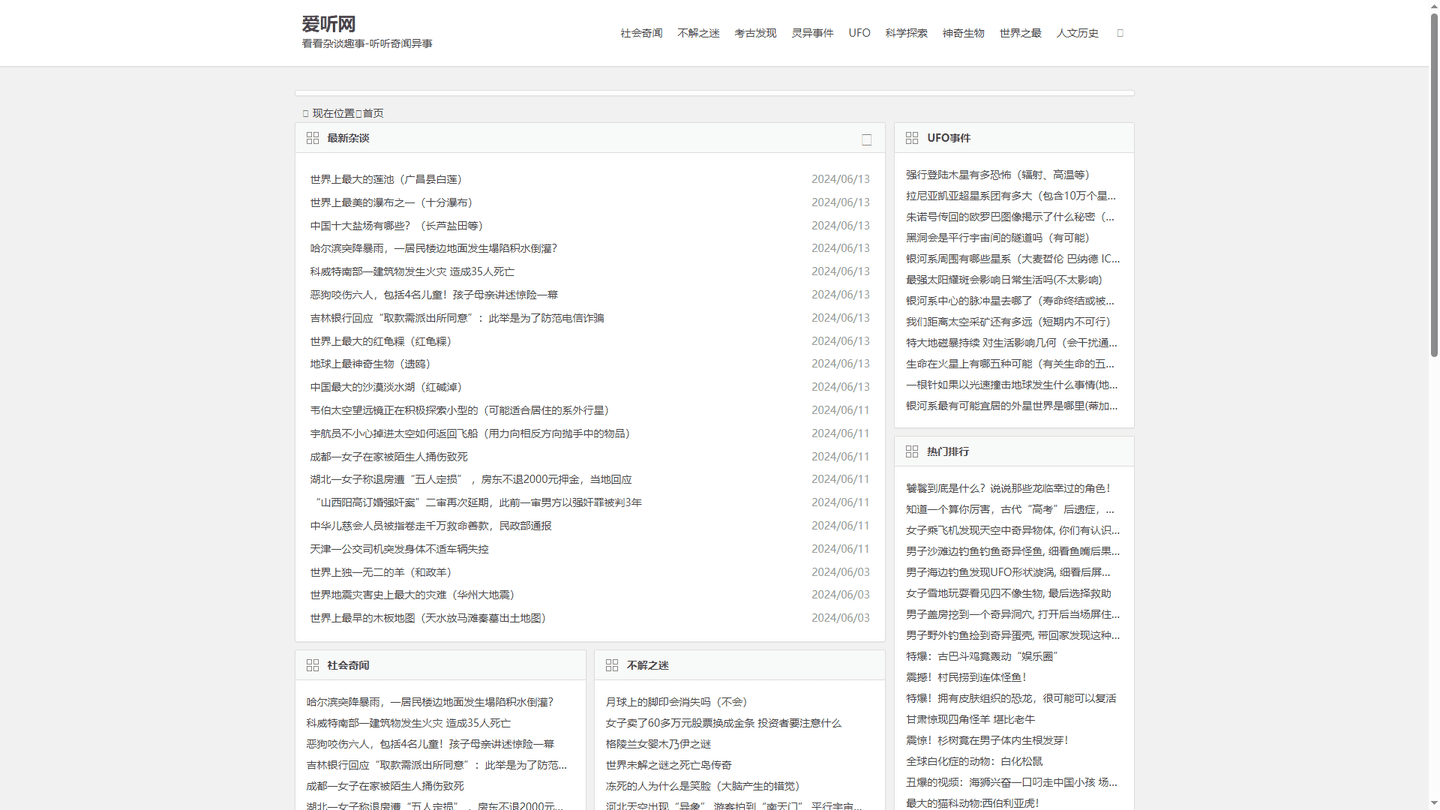Click the grid icon beside 热门排行

[912, 452]
